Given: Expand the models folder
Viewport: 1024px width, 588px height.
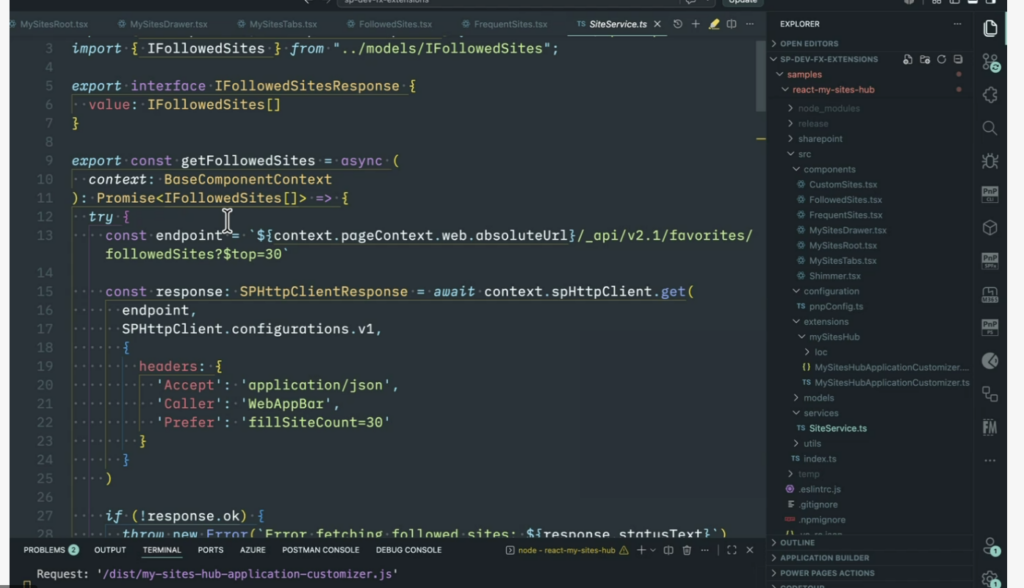Looking at the screenshot, I should 819,398.
